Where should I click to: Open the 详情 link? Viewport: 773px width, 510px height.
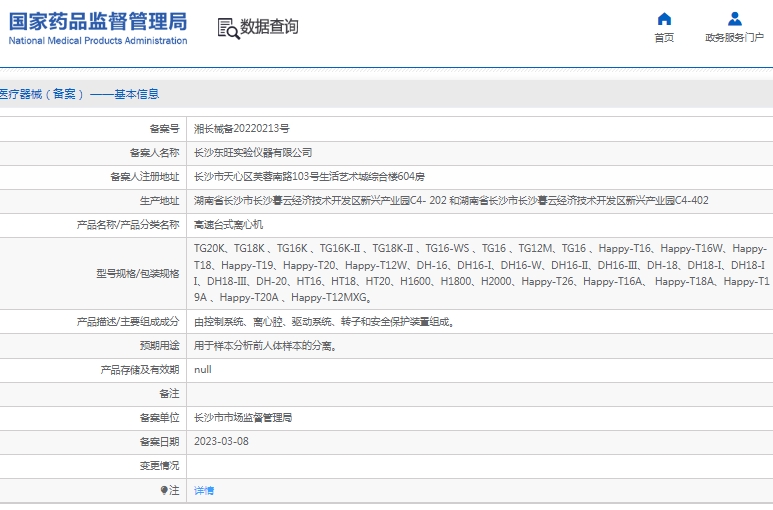point(204,491)
